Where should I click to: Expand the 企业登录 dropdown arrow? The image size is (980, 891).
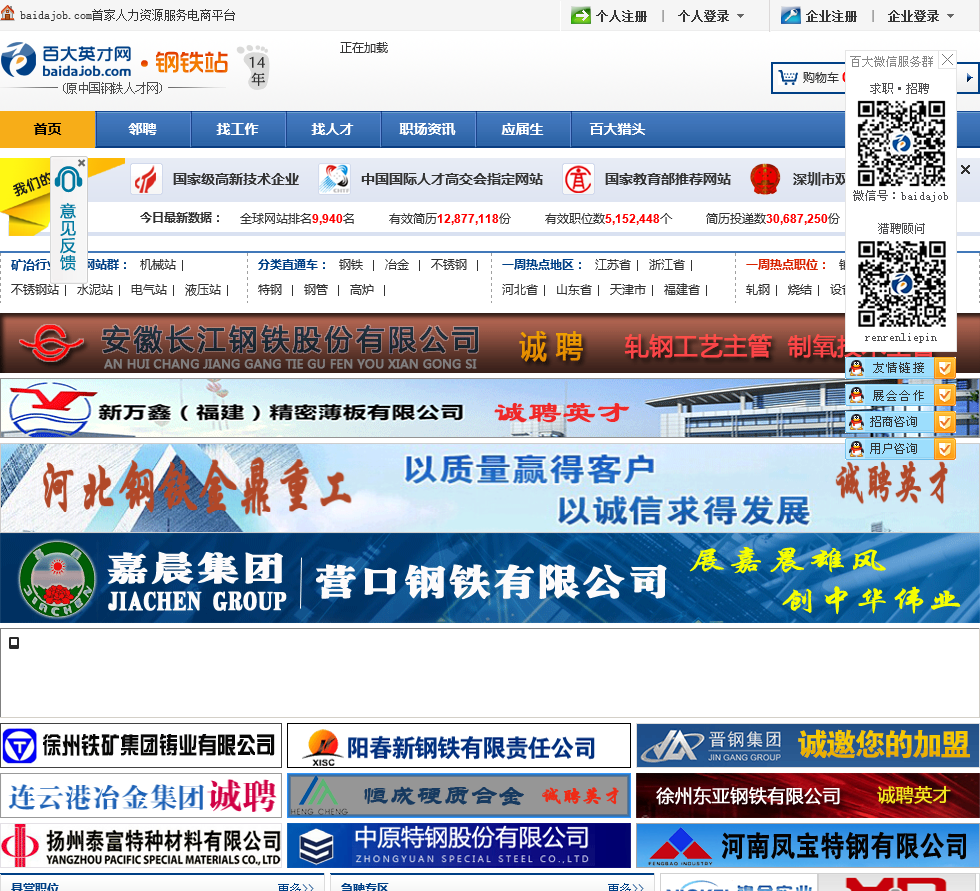coord(951,16)
